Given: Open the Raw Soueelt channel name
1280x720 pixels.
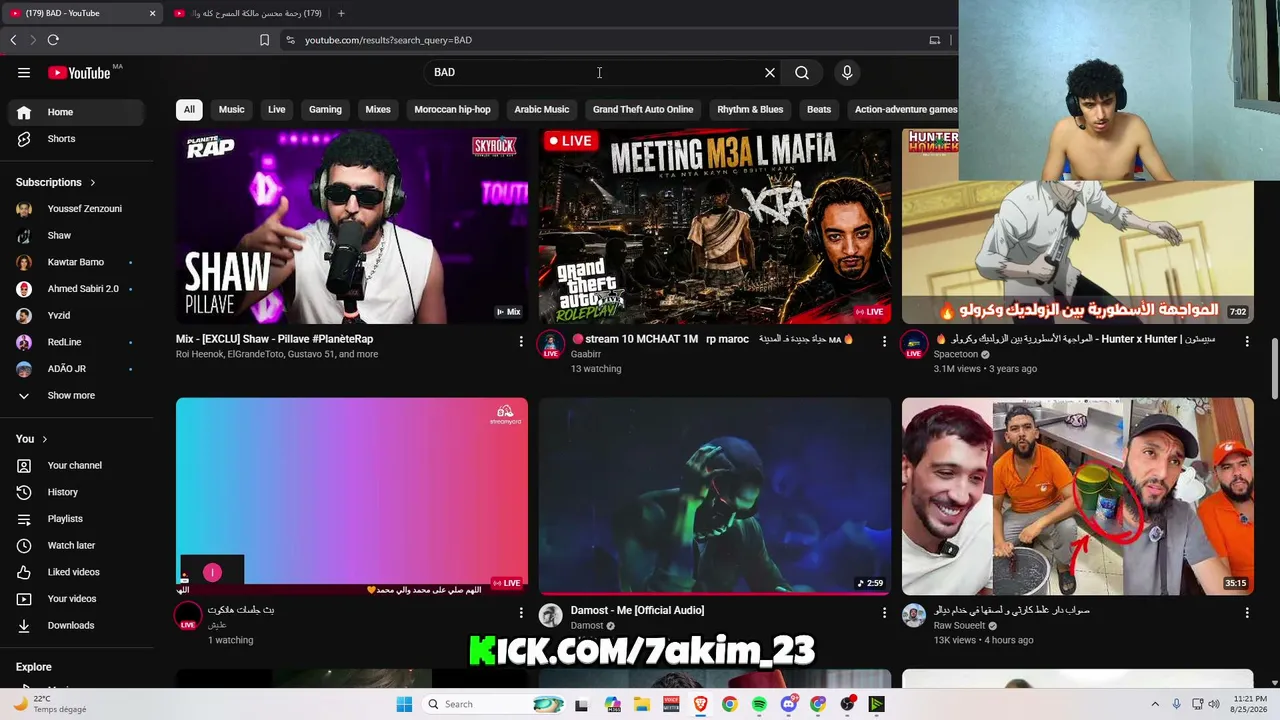Looking at the screenshot, I should [x=960, y=626].
